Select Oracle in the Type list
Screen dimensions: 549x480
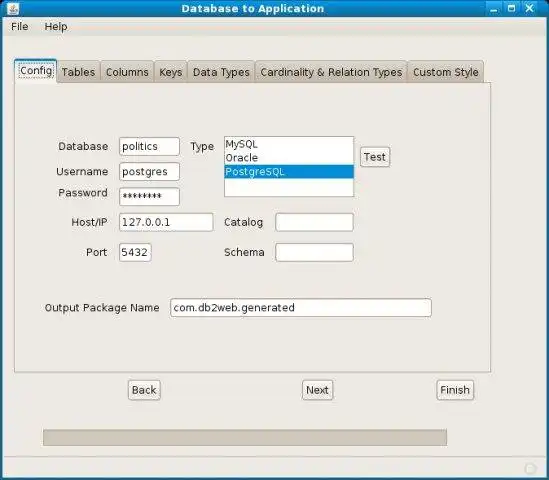click(289, 158)
